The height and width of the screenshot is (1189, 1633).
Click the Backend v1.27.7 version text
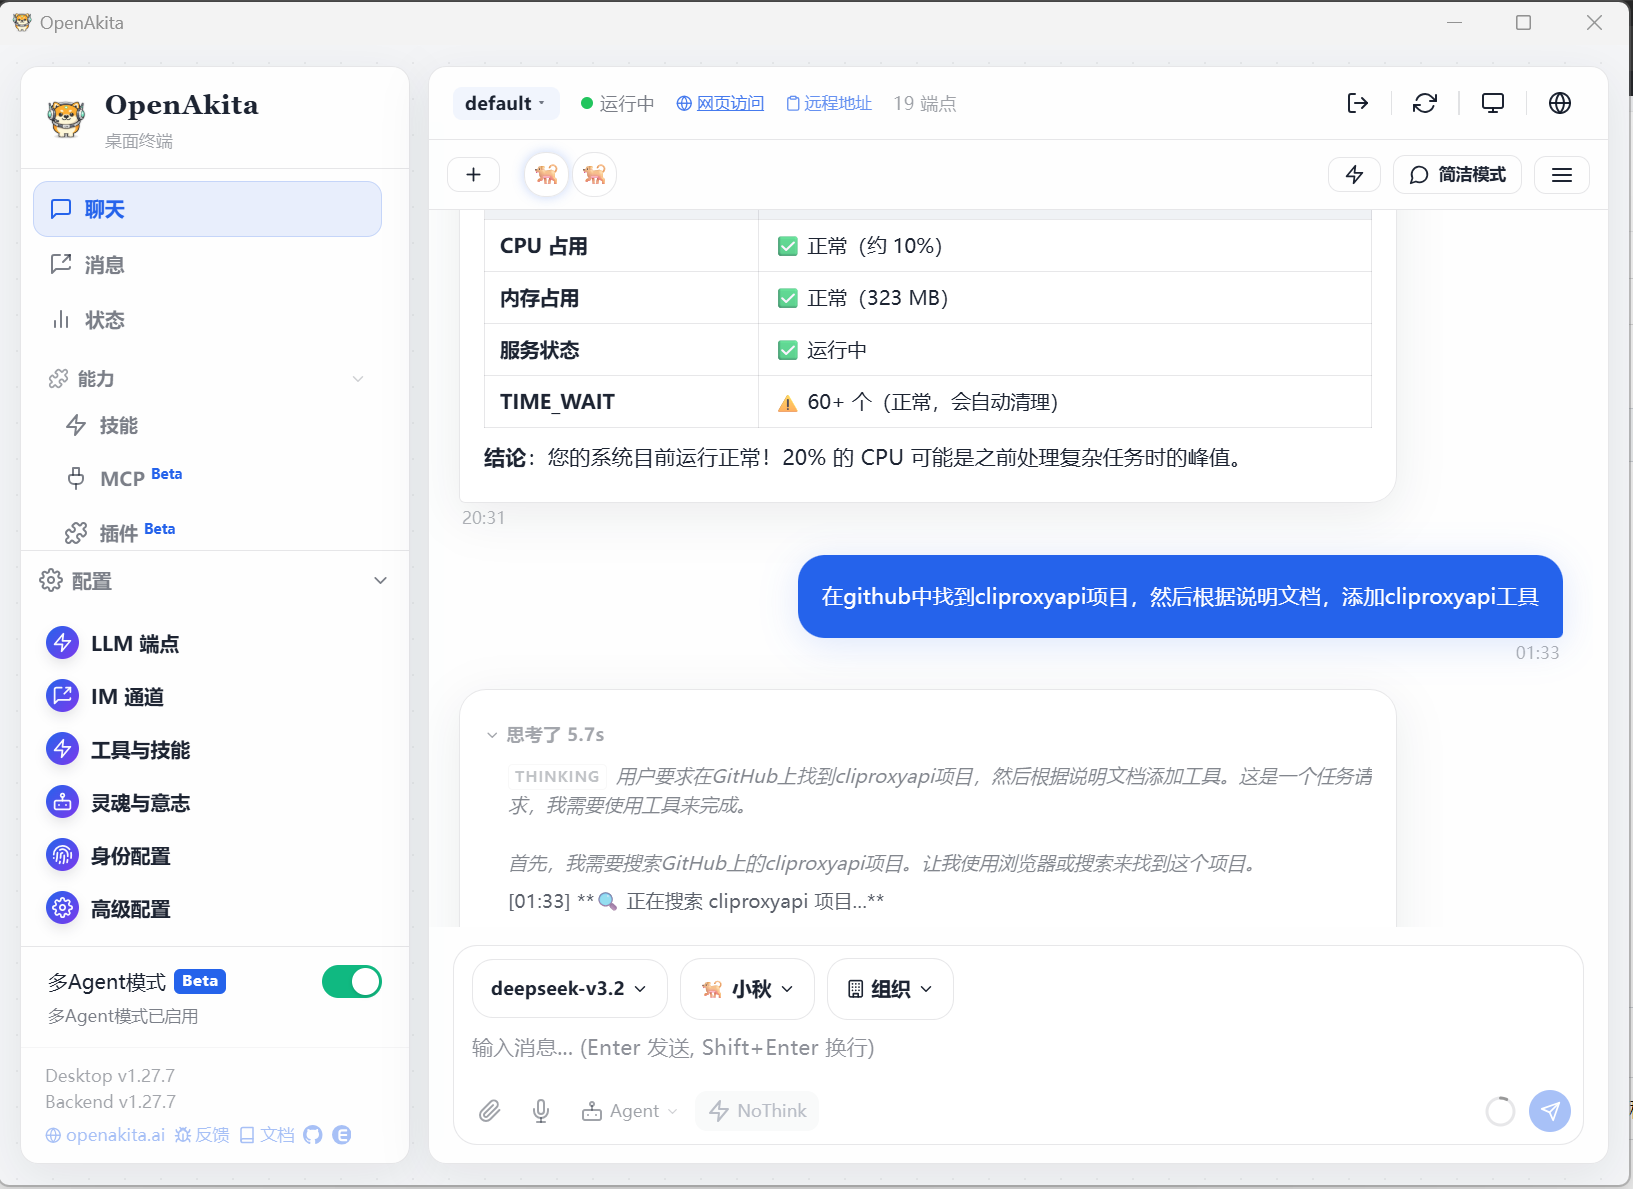110,1102
